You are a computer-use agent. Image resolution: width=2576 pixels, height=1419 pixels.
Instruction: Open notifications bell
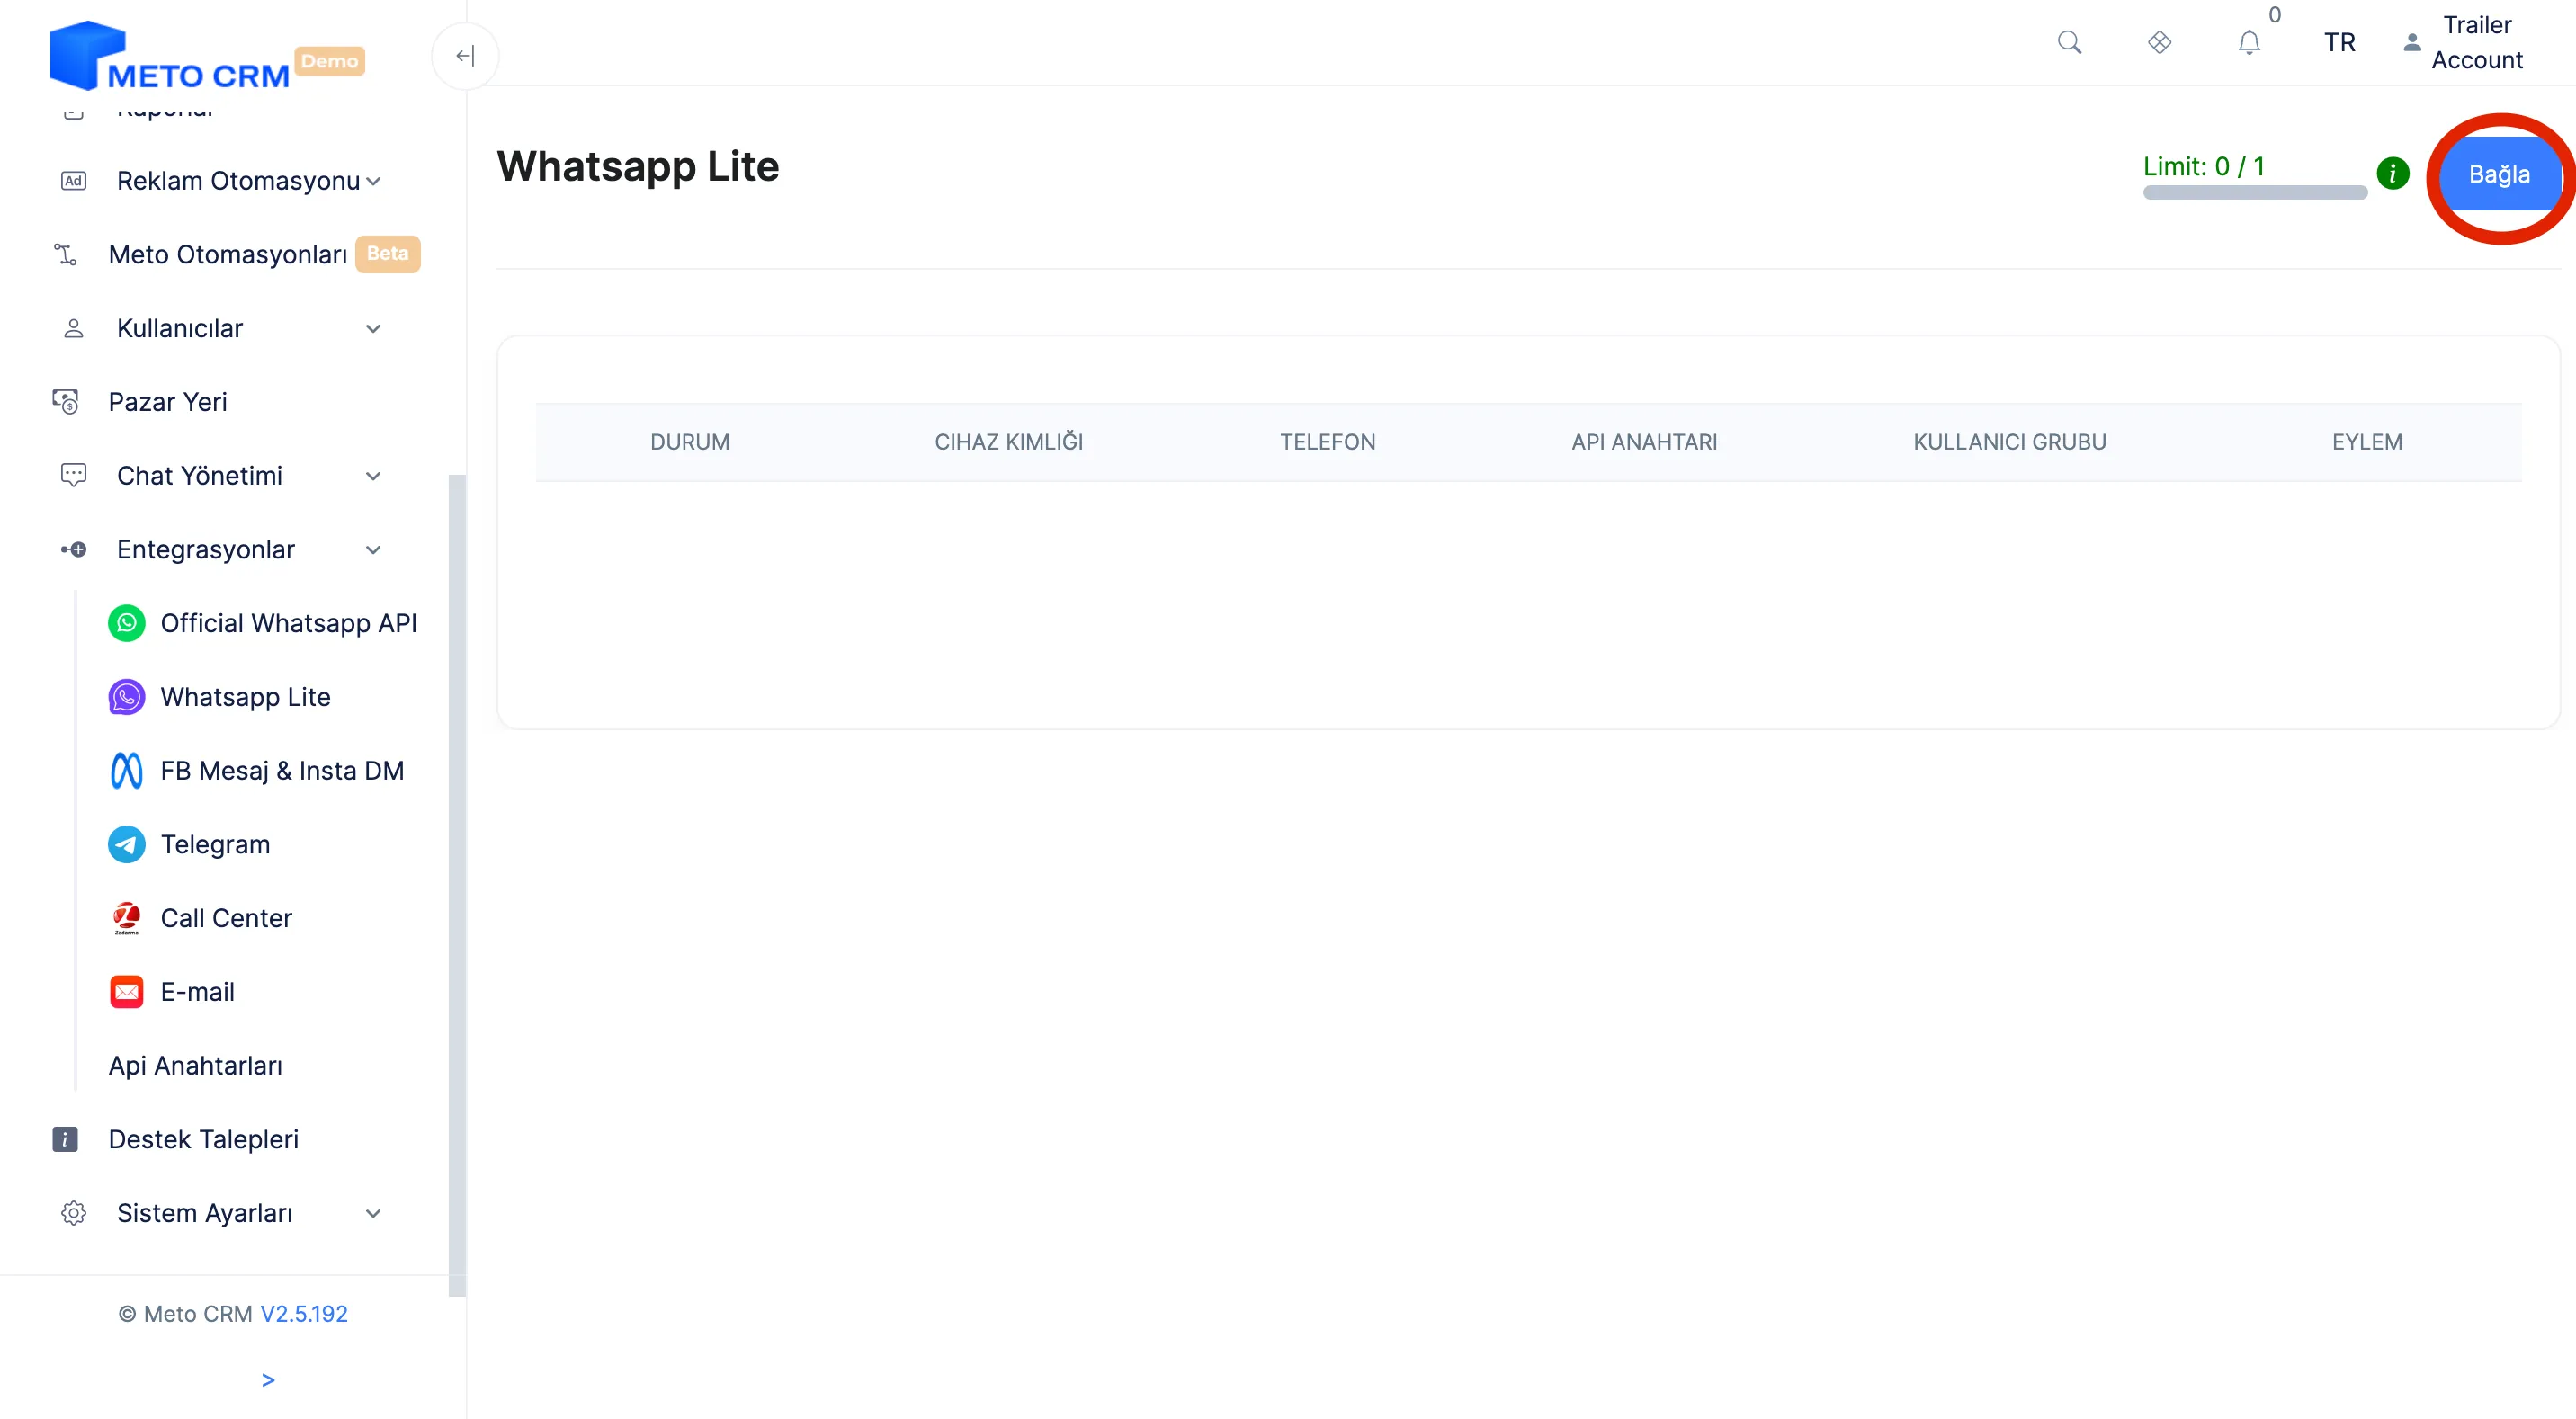2249,42
